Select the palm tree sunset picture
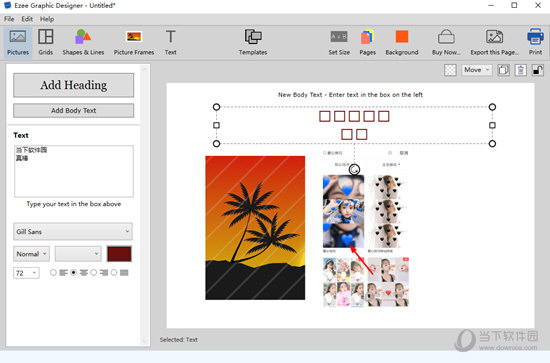This screenshot has width=550, height=363. click(x=255, y=228)
